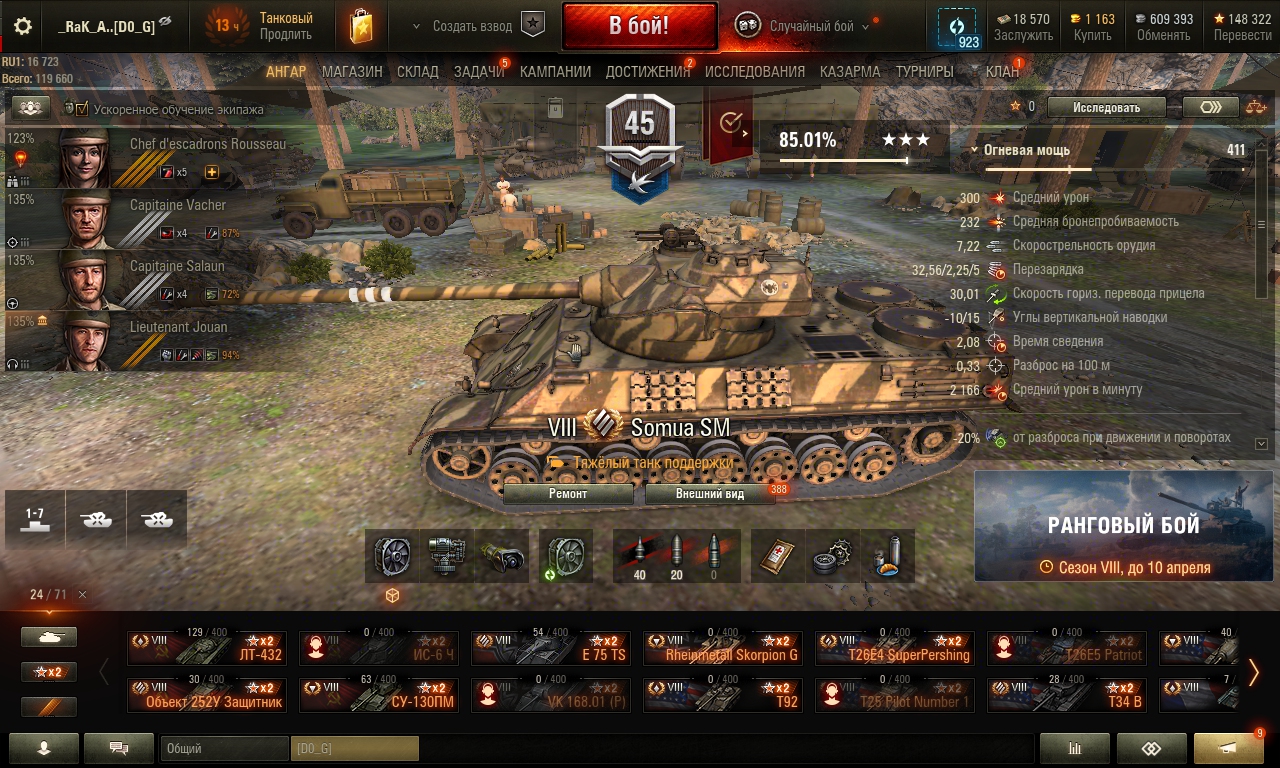The width and height of the screenshot is (1280, 768).
Task: Open the statistics bar chart icon
Action: (1075, 748)
